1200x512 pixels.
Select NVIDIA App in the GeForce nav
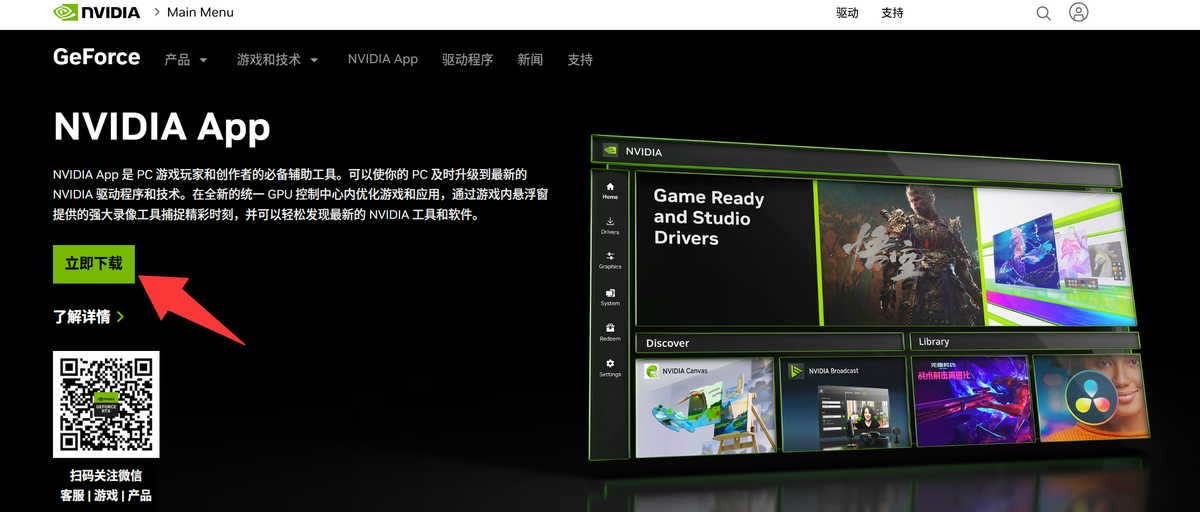383,59
